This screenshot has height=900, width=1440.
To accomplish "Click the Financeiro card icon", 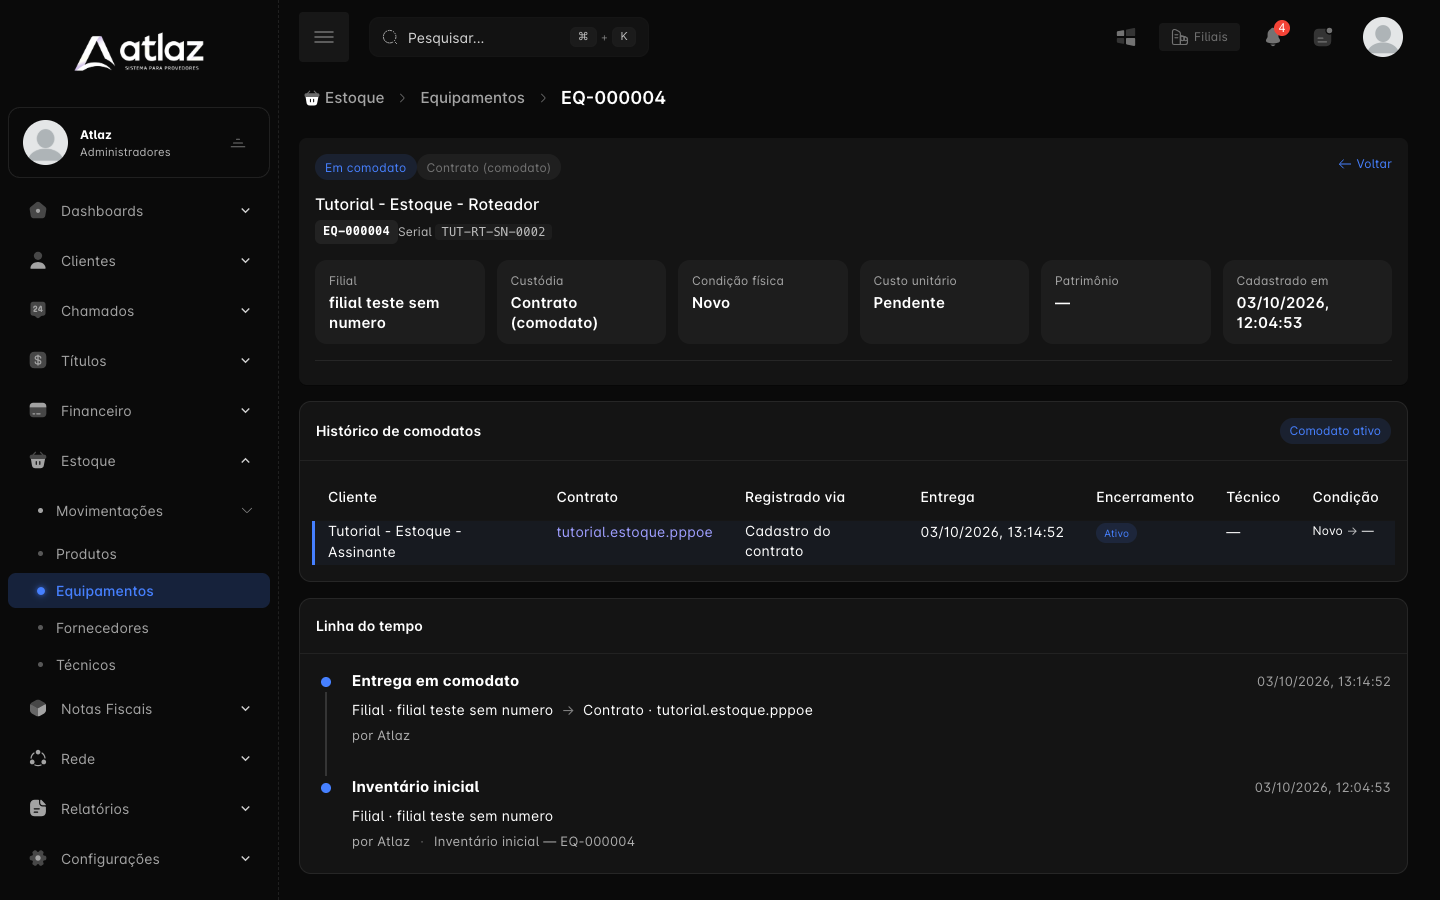I will 38,410.
